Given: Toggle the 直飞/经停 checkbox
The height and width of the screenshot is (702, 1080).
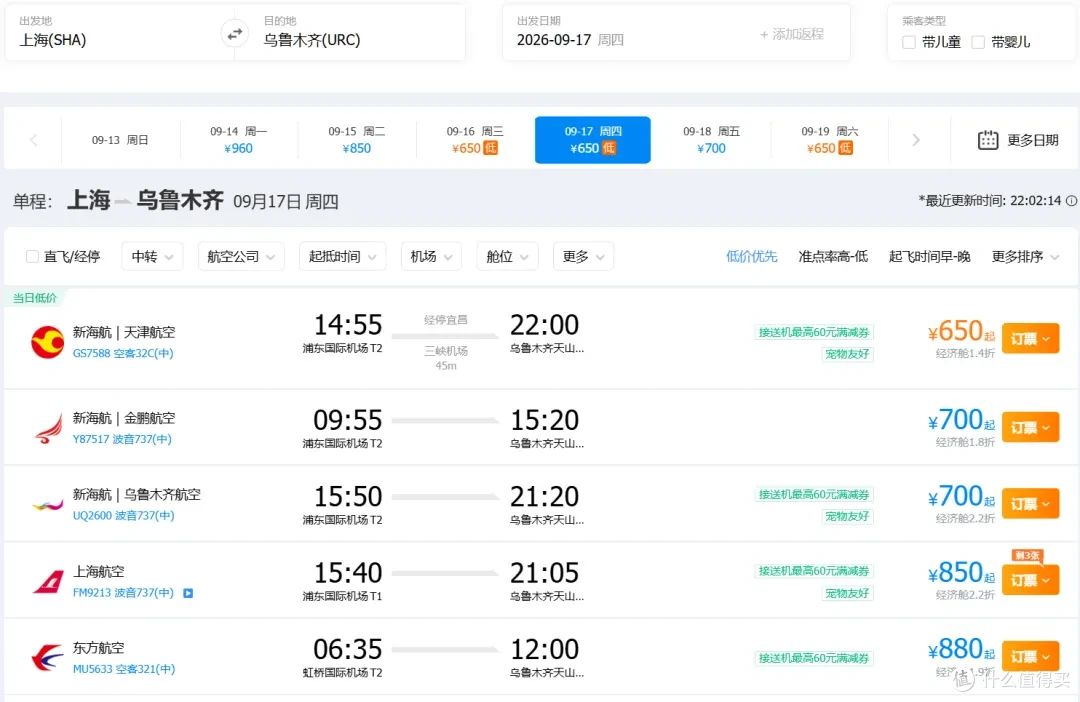Looking at the screenshot, I should (32, 256).
